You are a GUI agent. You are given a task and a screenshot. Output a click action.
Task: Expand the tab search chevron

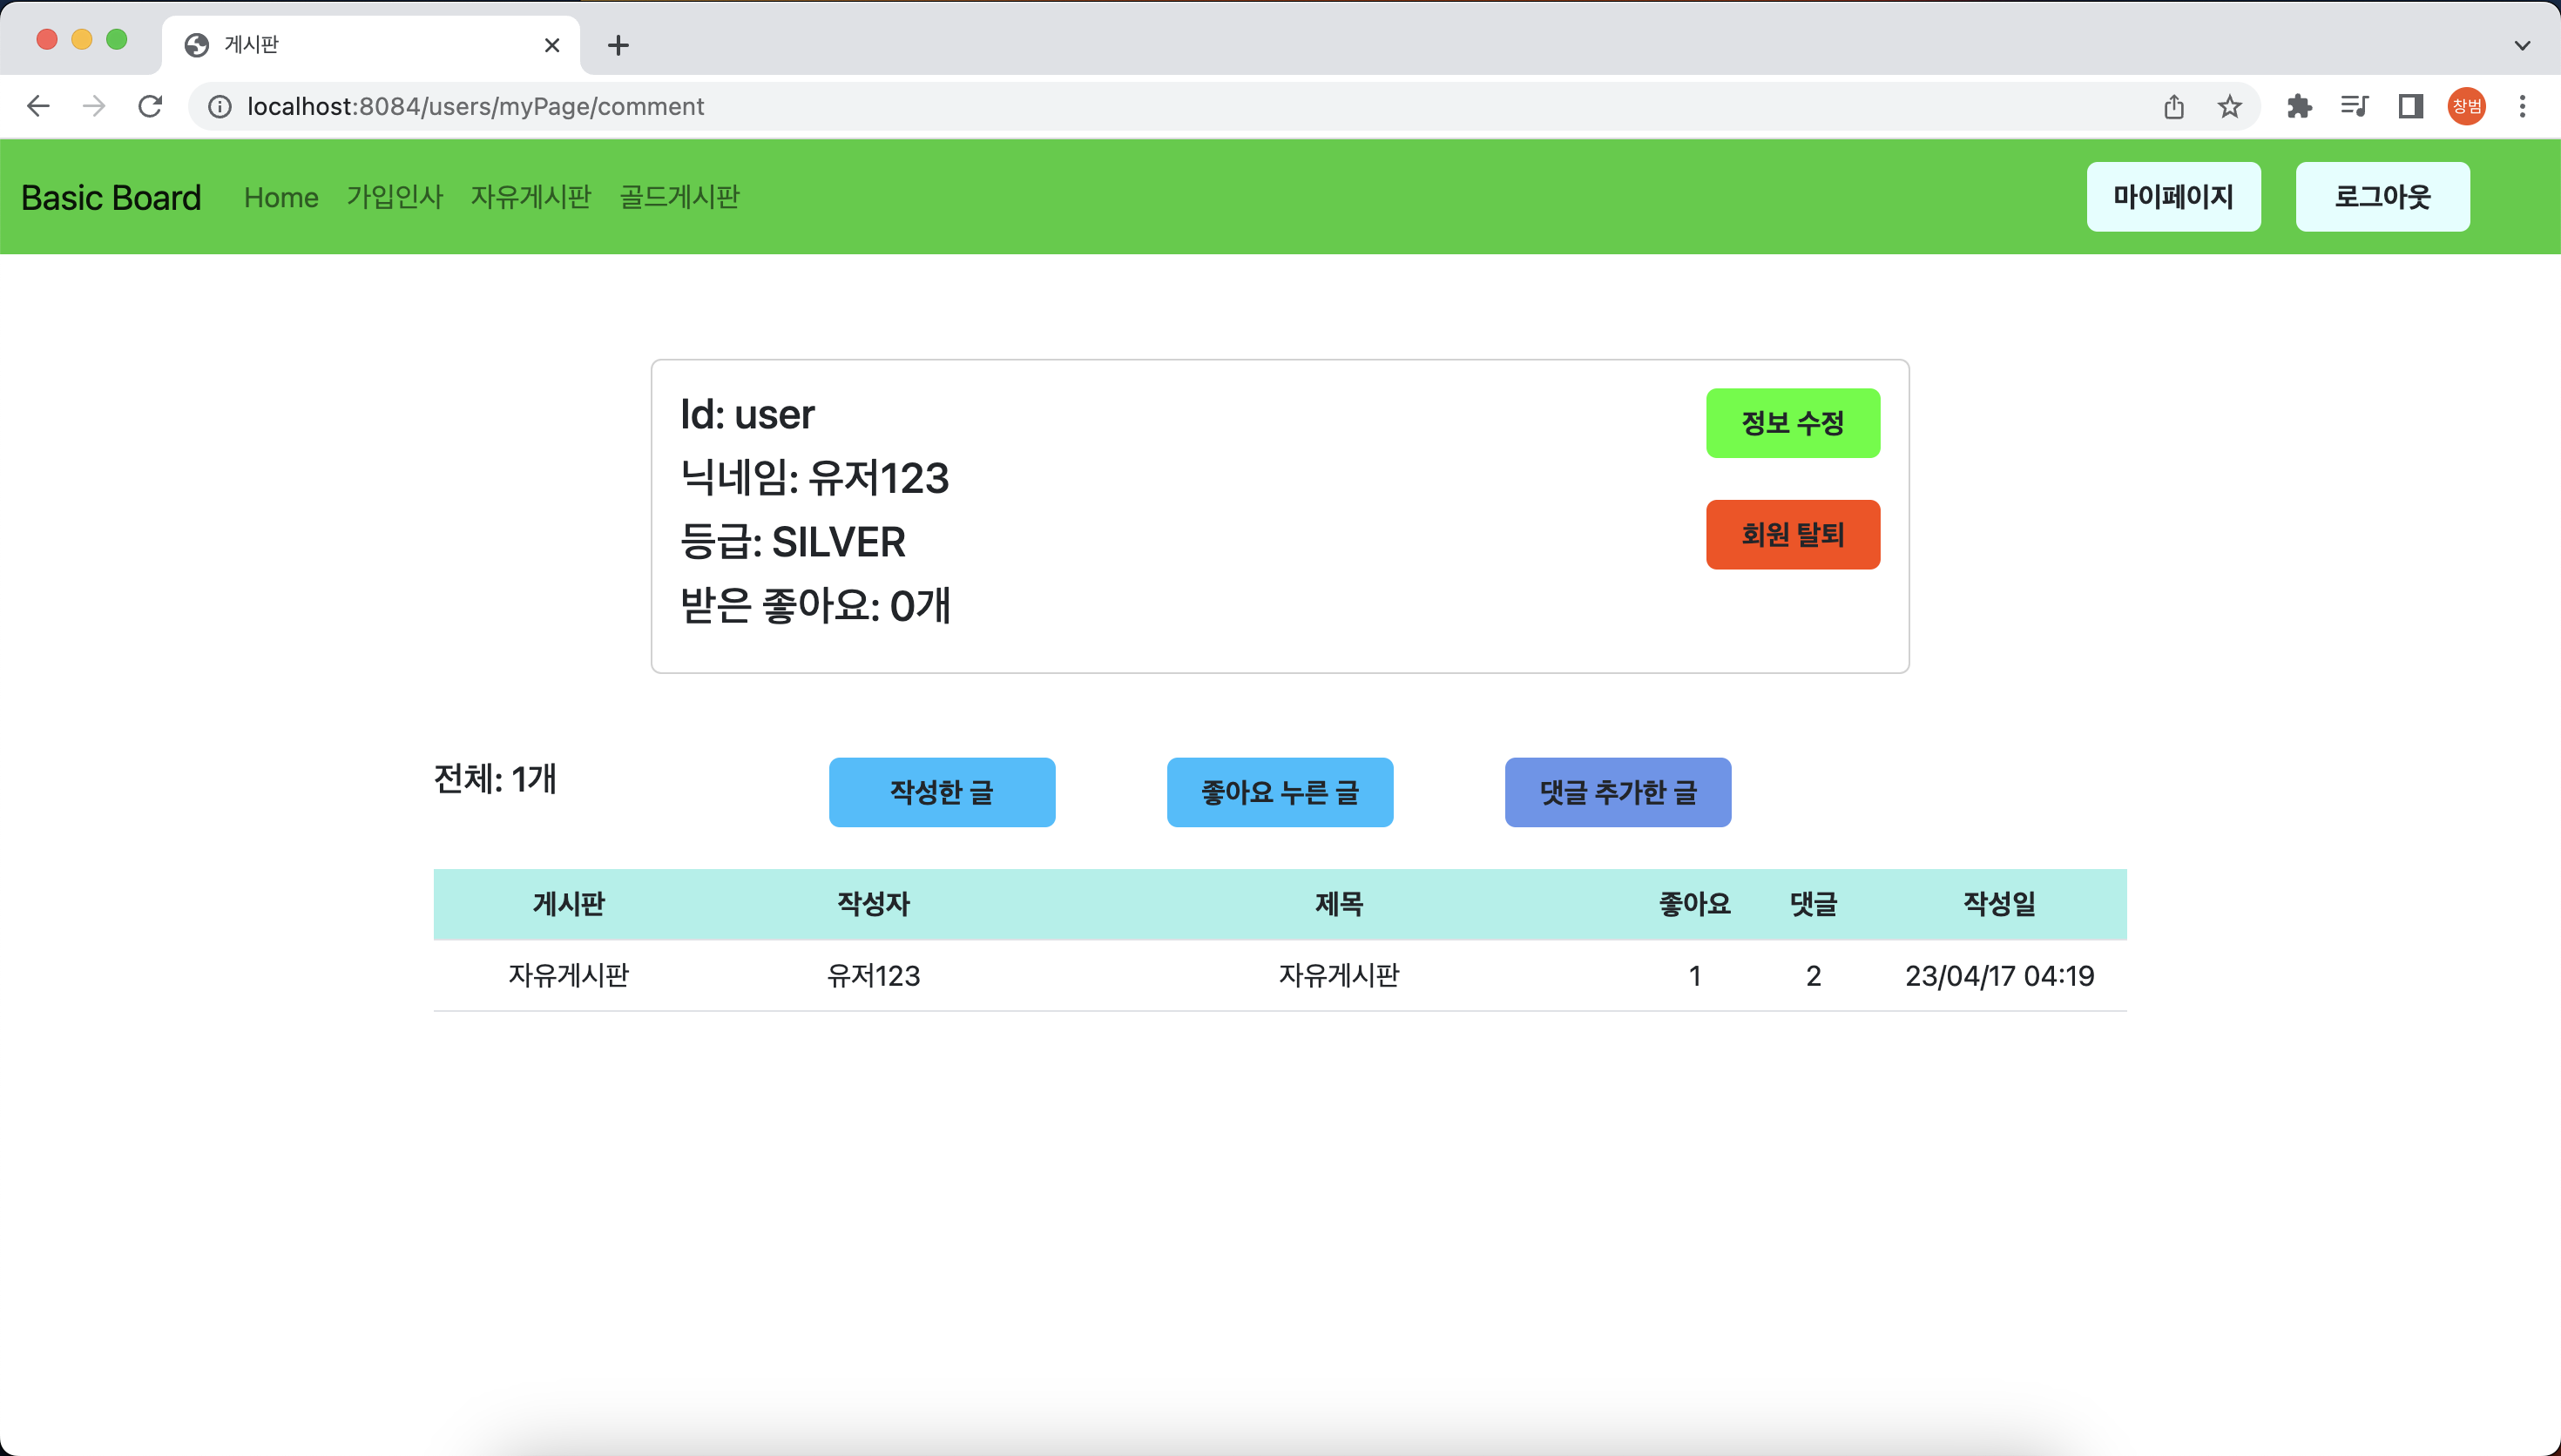pyautogui.click(x=2522, y=45)
